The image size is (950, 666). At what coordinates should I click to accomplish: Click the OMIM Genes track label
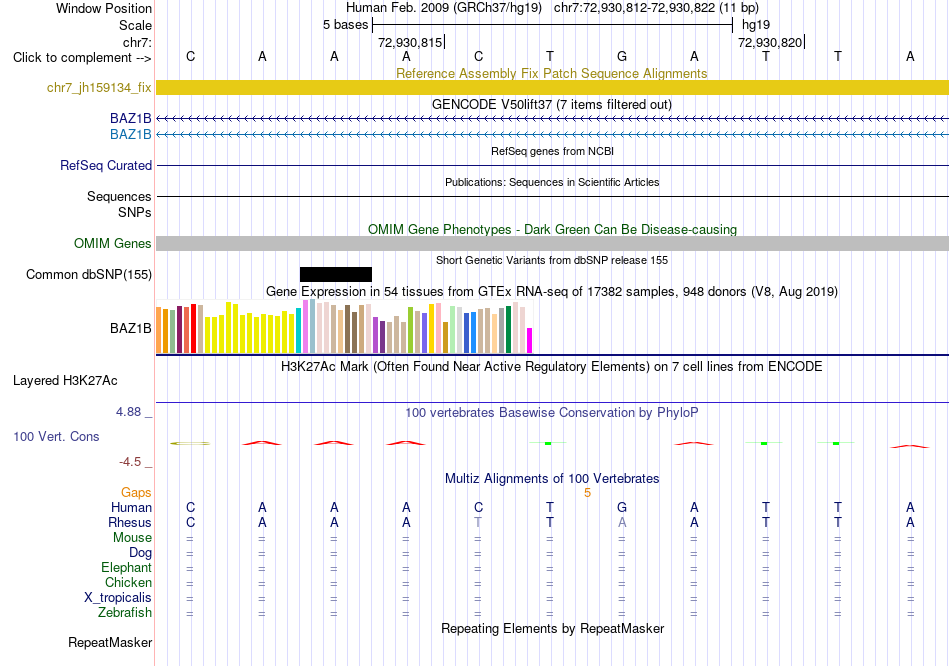(113, 243)
